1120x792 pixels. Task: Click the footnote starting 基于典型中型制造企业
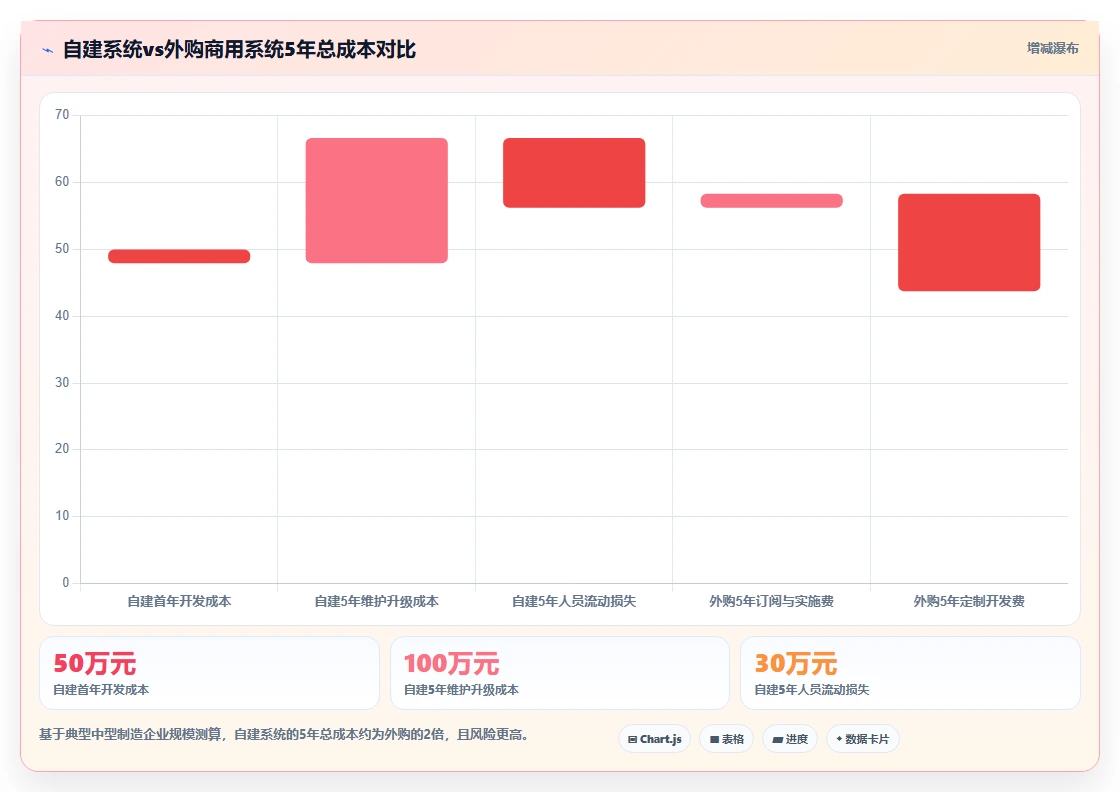point(284,734)
